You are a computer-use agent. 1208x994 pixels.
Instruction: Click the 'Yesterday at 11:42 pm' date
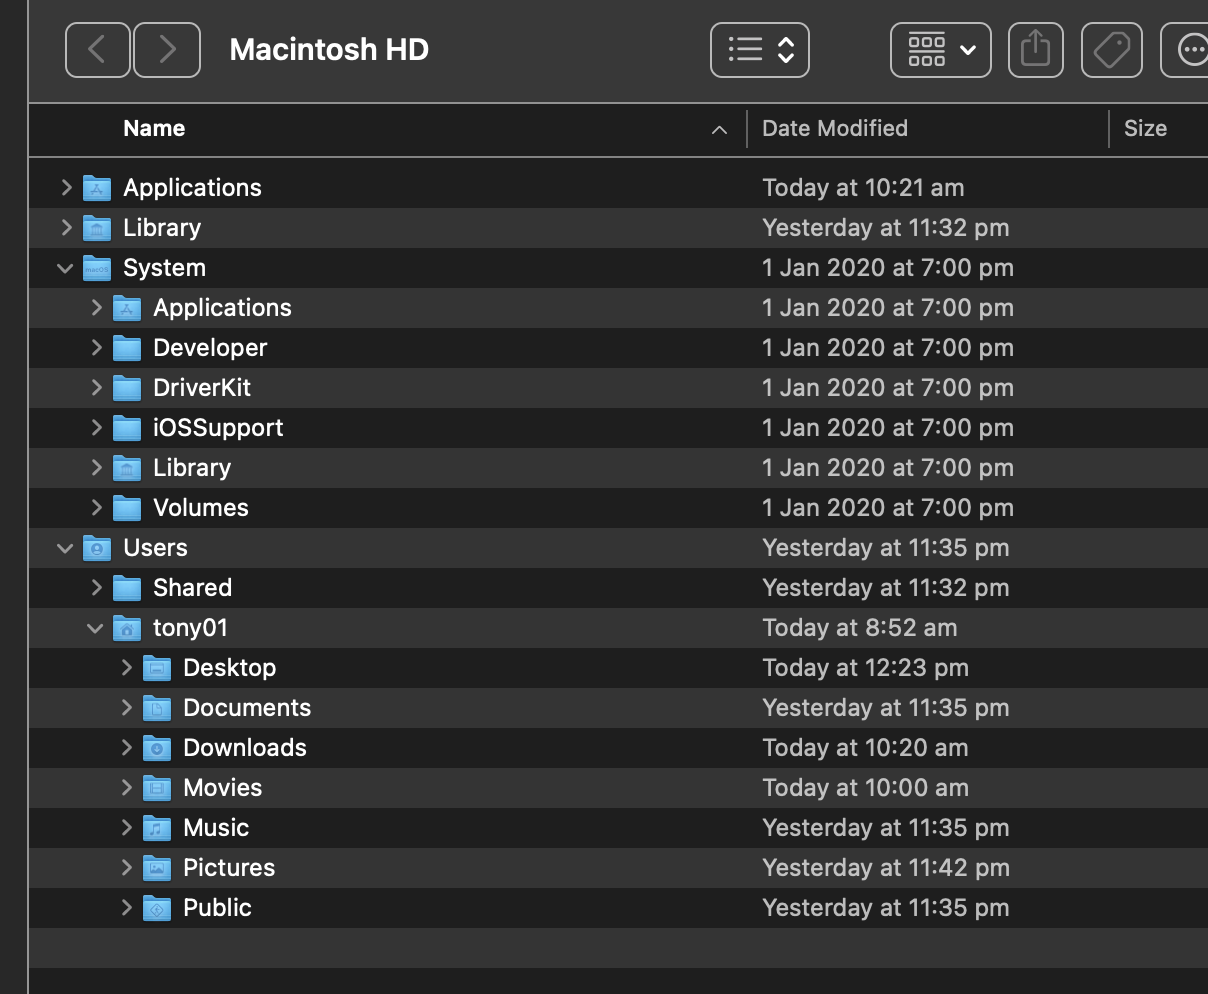tap(886, 868)
